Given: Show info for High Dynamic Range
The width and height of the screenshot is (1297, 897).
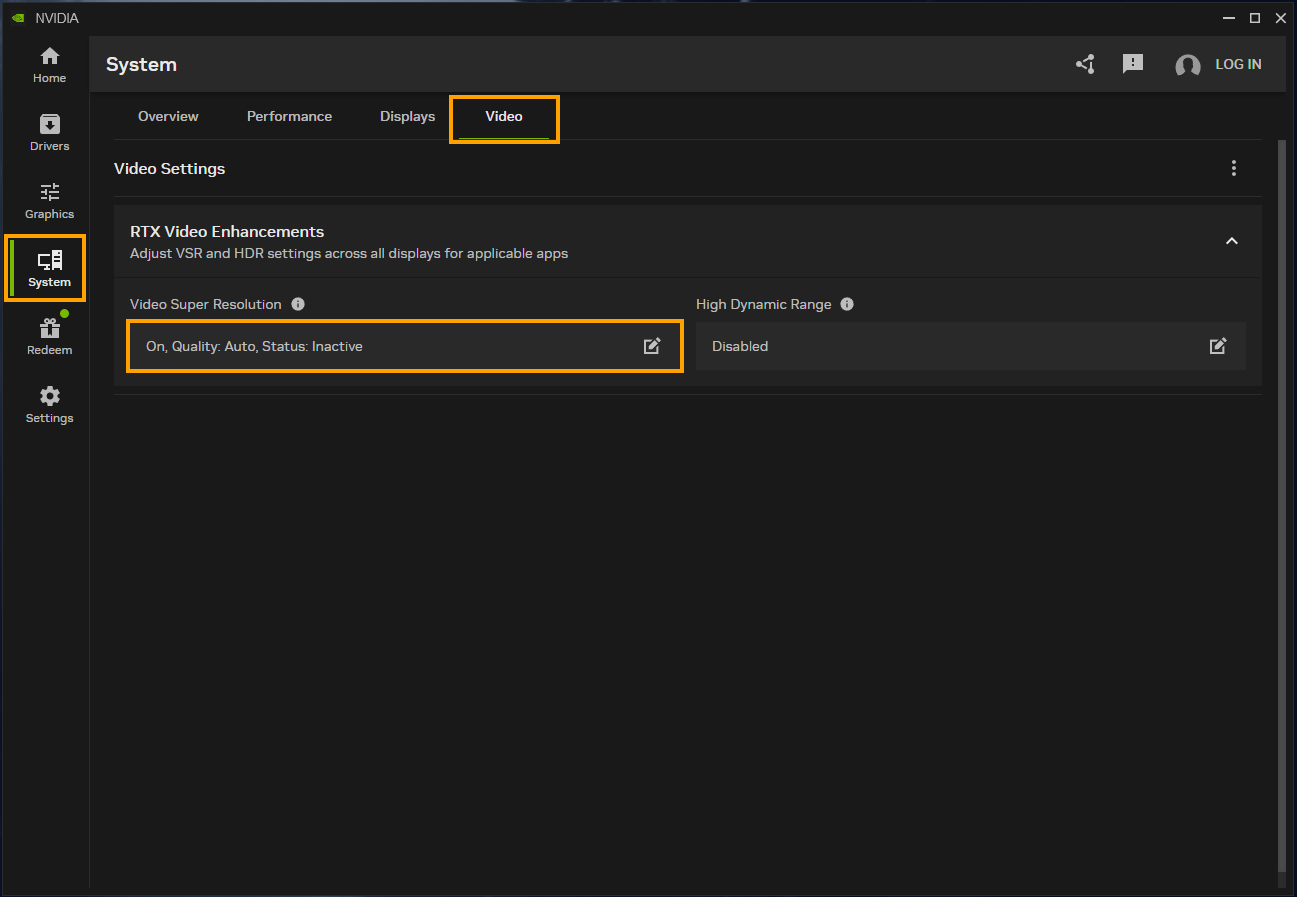Looking at the screenshot, I should coord(847,304).
